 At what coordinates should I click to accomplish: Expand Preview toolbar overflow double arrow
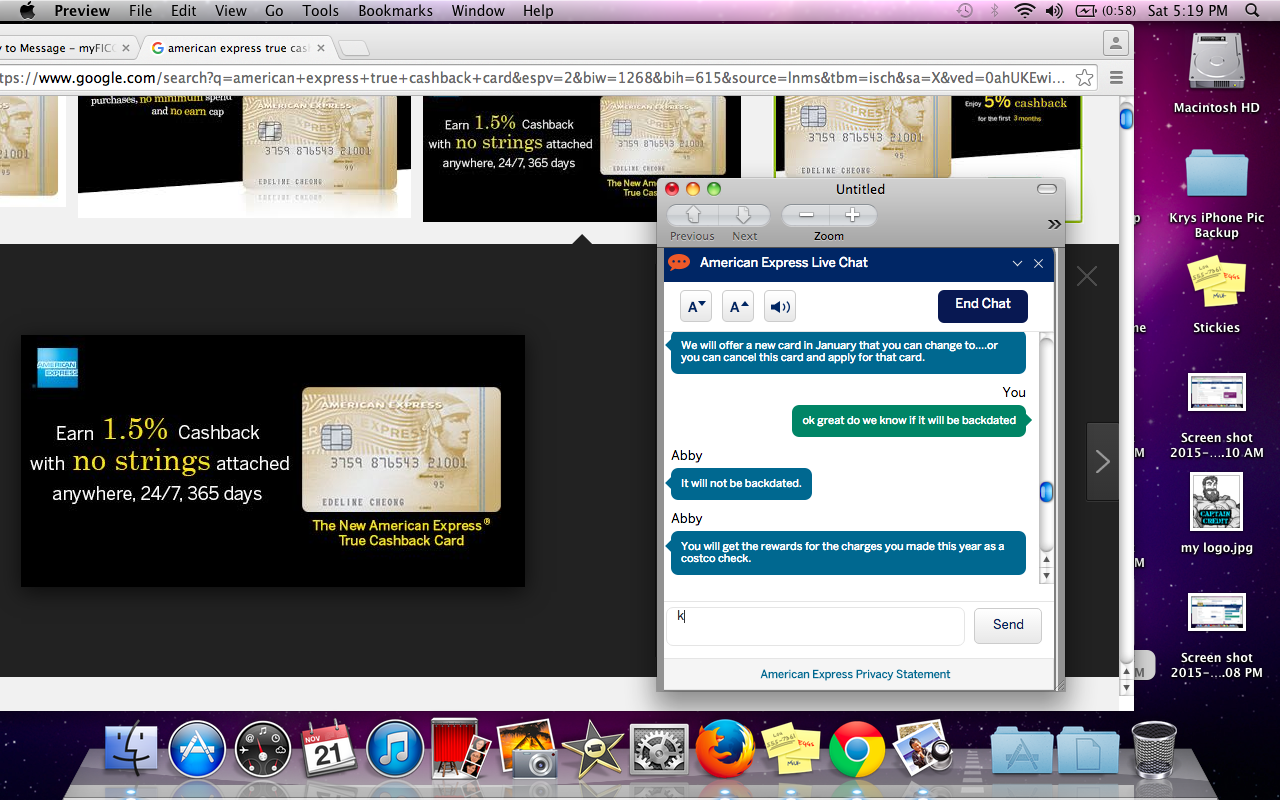pos(1054,224)
